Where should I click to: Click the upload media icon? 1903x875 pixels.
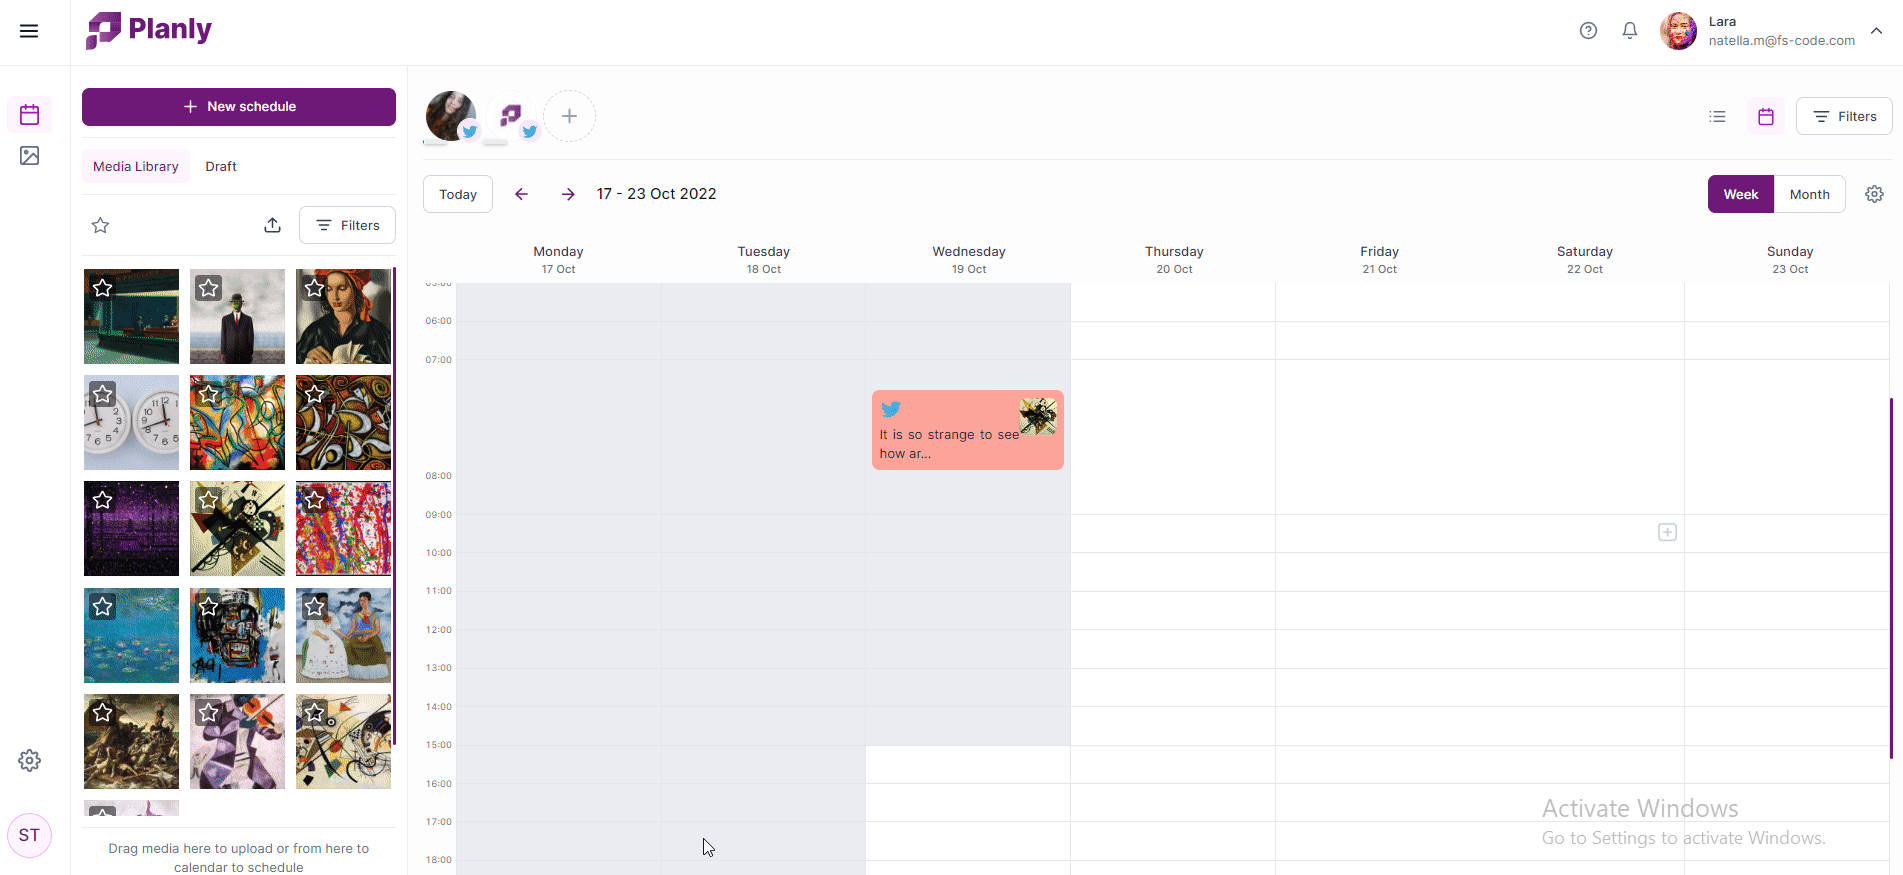tap(272, 225)
